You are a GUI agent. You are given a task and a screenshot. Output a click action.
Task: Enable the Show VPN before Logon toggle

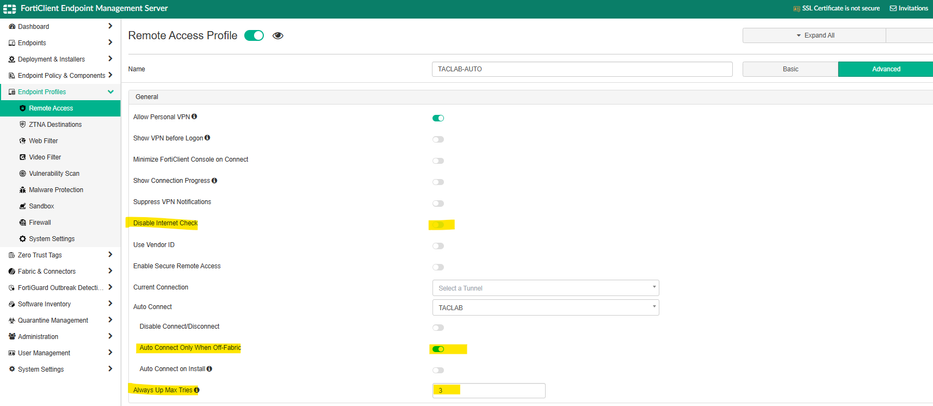pyautogui.click(x=438, y=139)
